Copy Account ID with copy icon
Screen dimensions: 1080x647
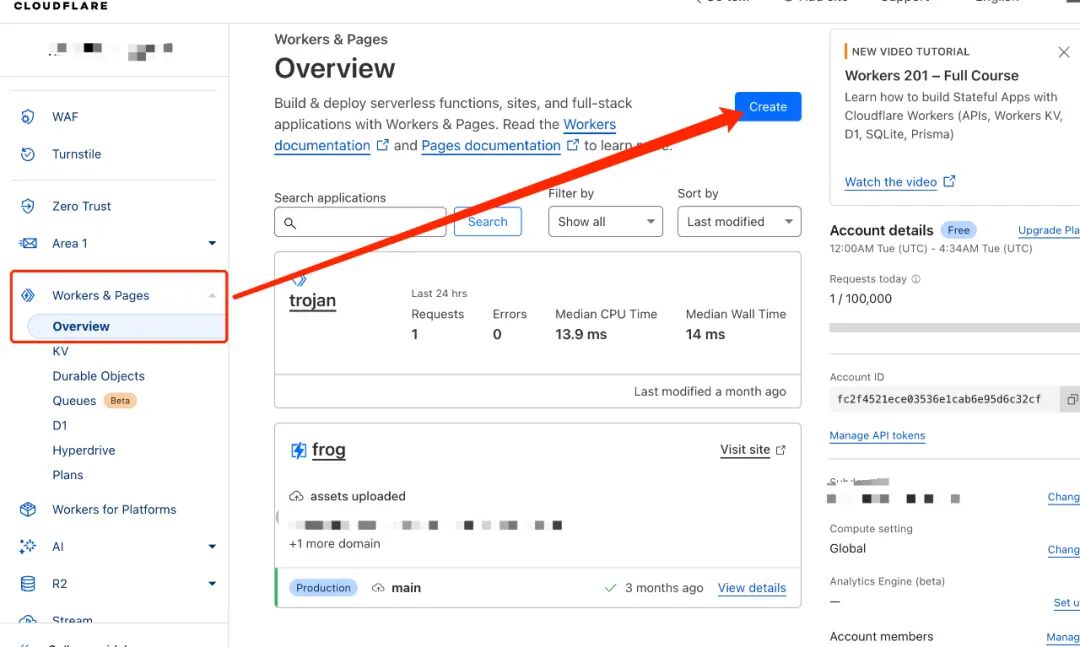(1072, 399)
